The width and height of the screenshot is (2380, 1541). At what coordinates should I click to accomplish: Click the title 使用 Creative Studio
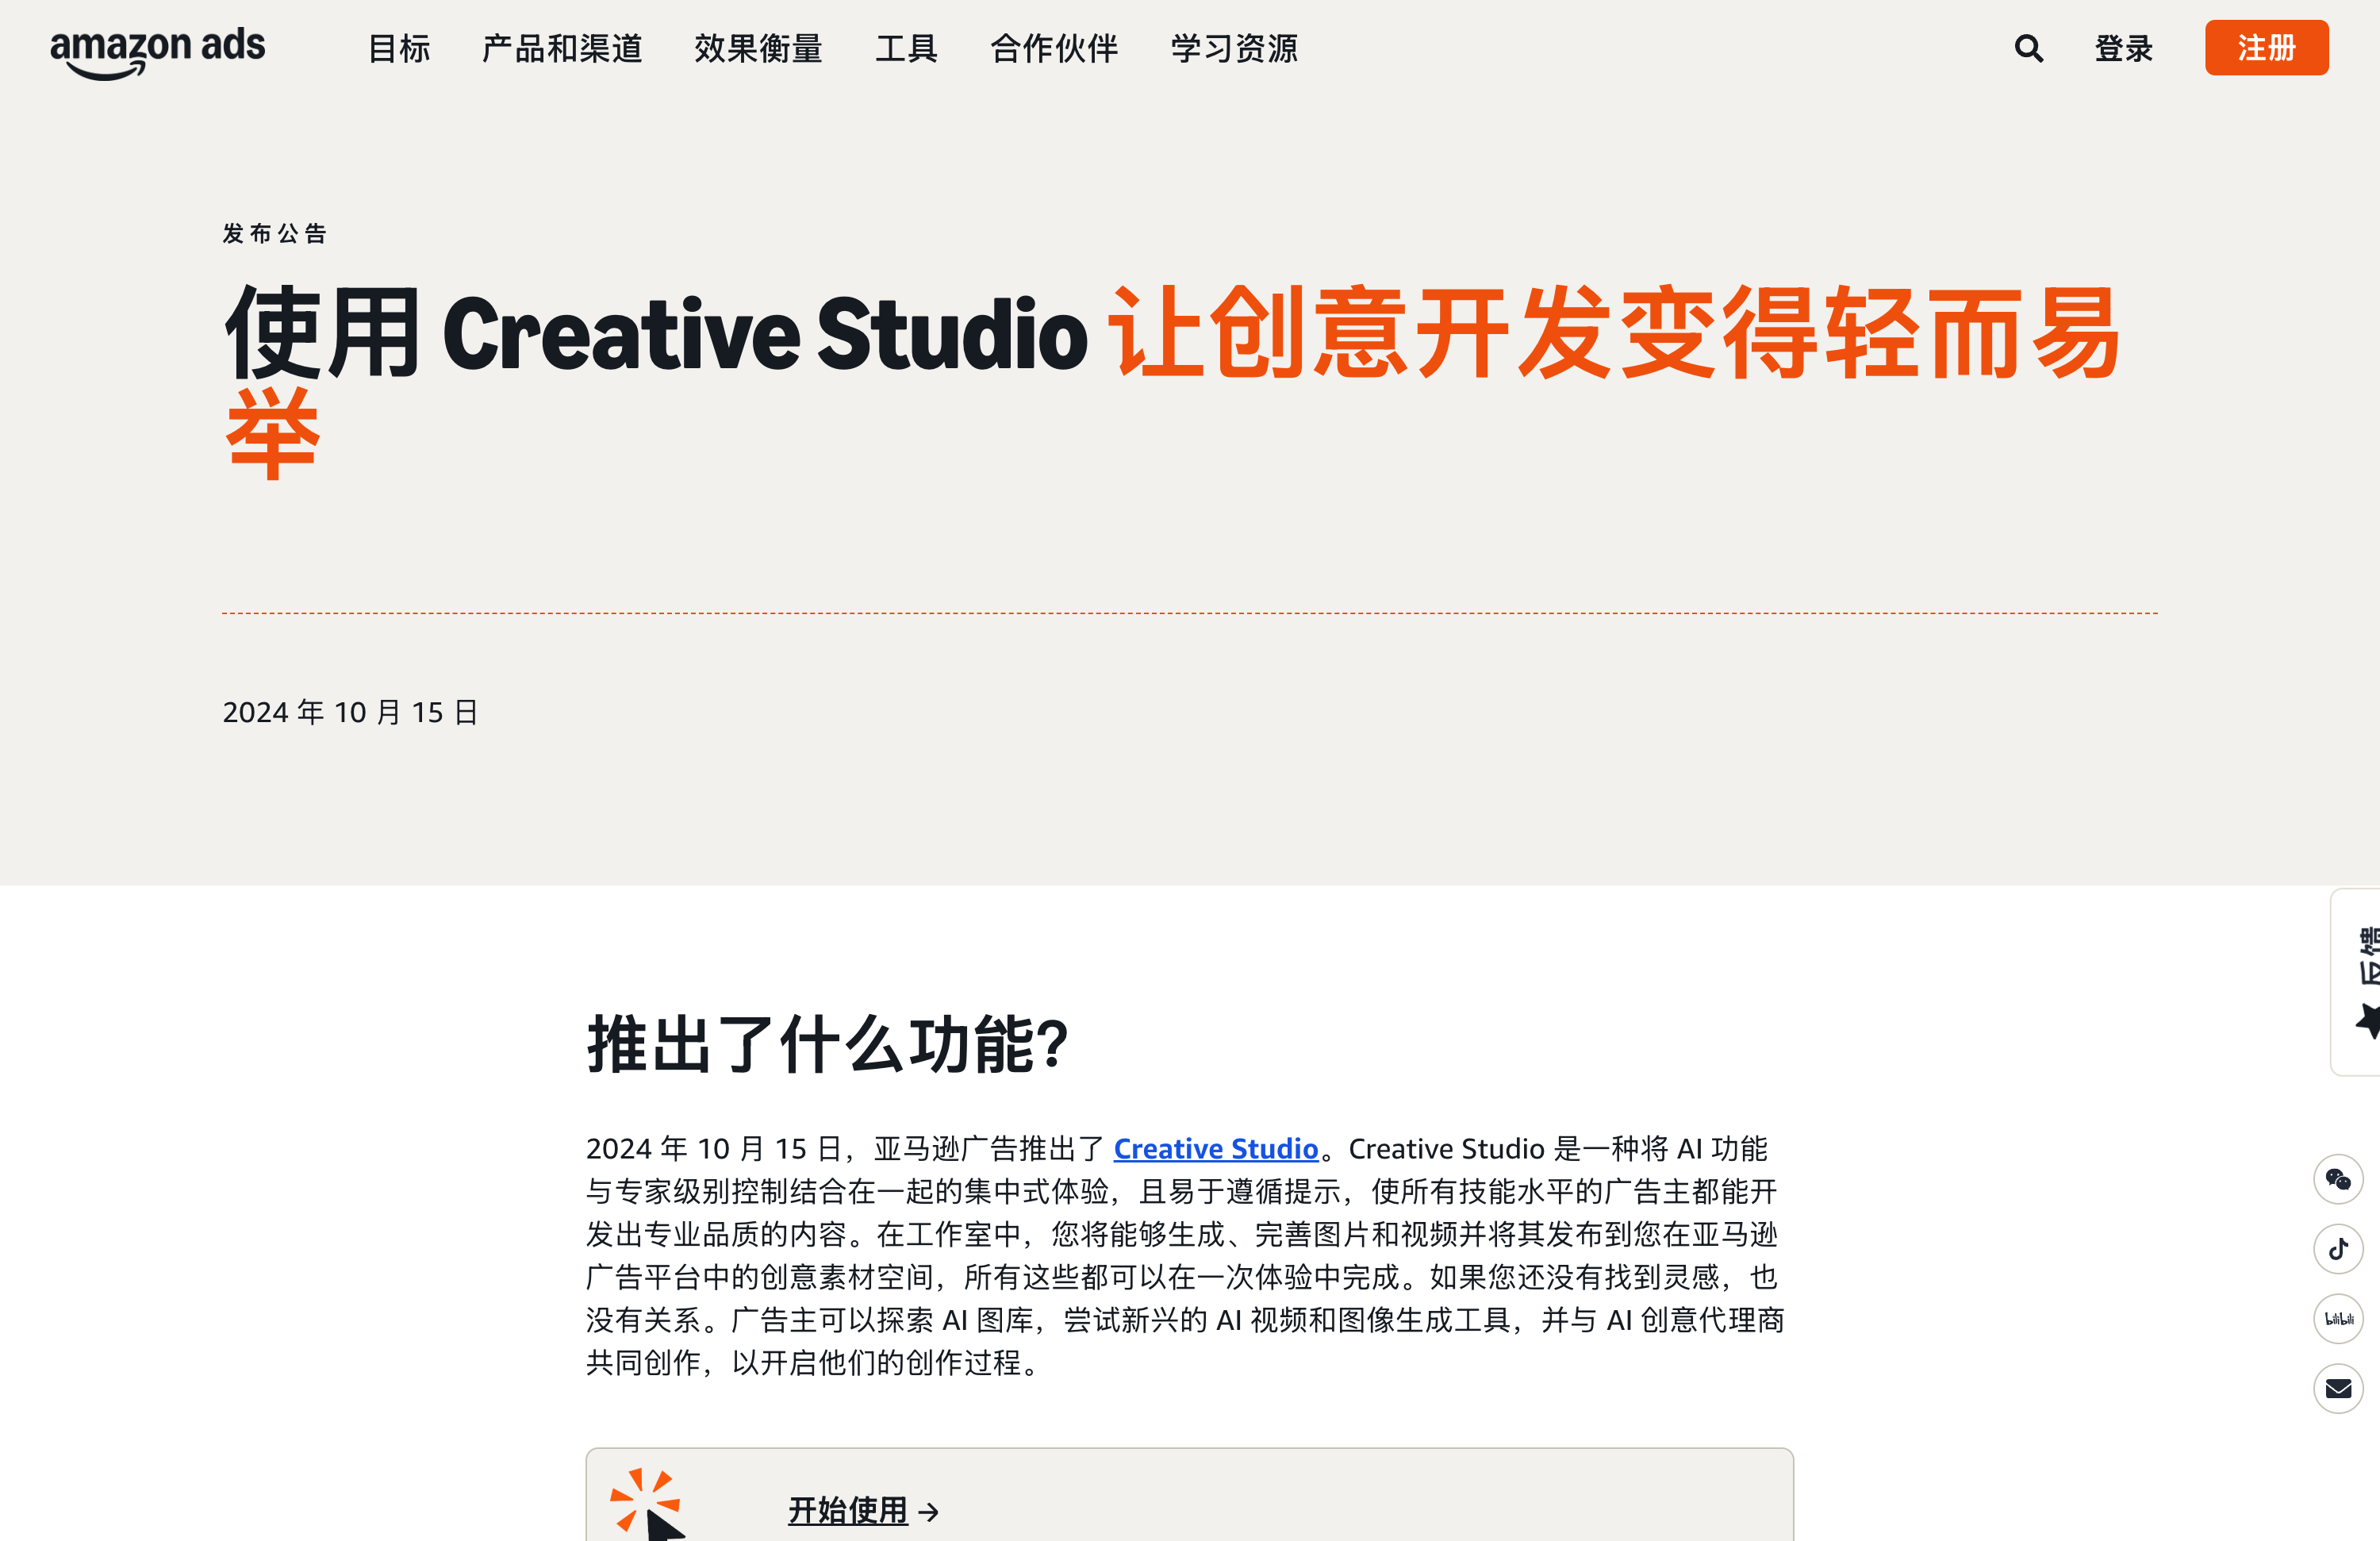pos(656,333)
